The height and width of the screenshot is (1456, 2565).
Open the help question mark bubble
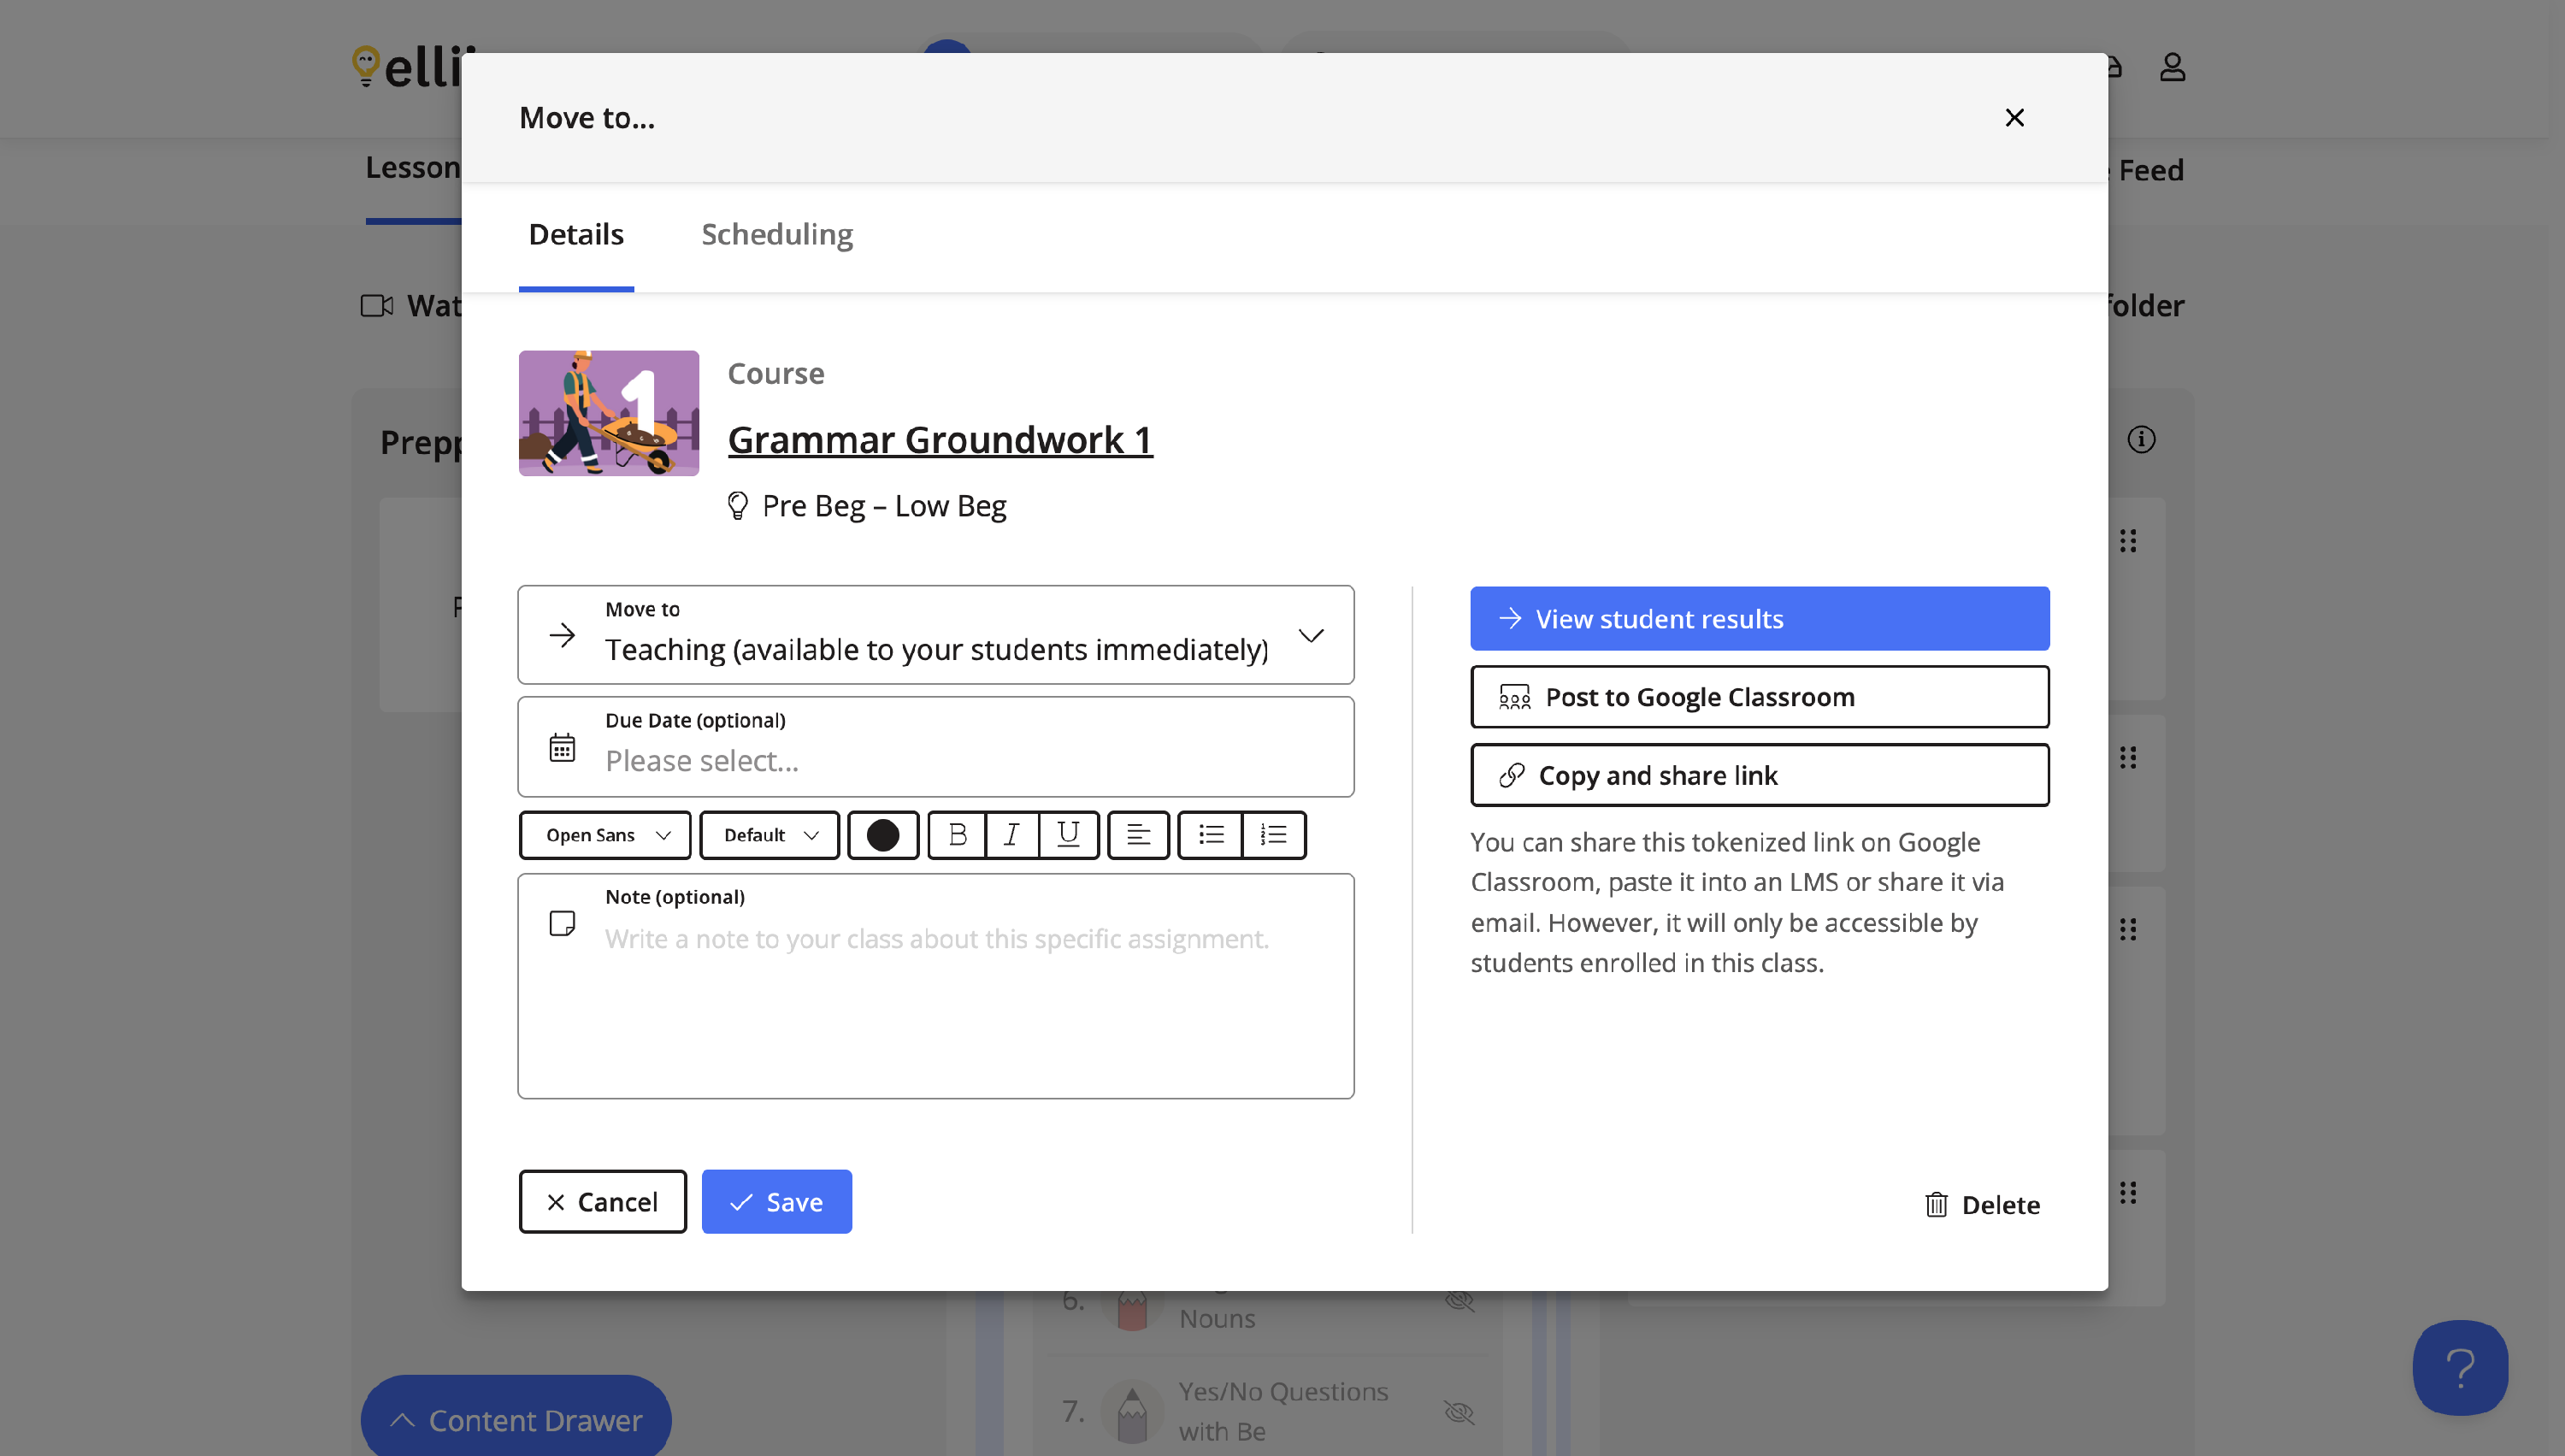click(x=2459, y=1367)
